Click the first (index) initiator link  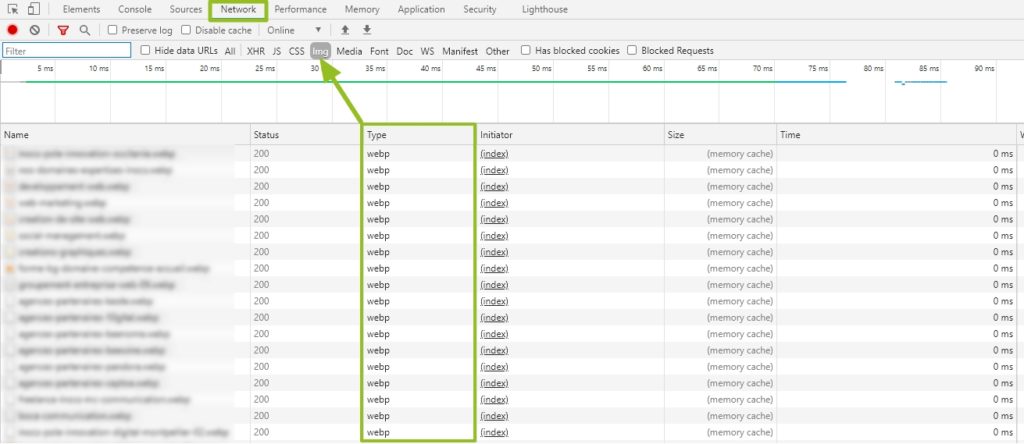[x=494, y=154]
